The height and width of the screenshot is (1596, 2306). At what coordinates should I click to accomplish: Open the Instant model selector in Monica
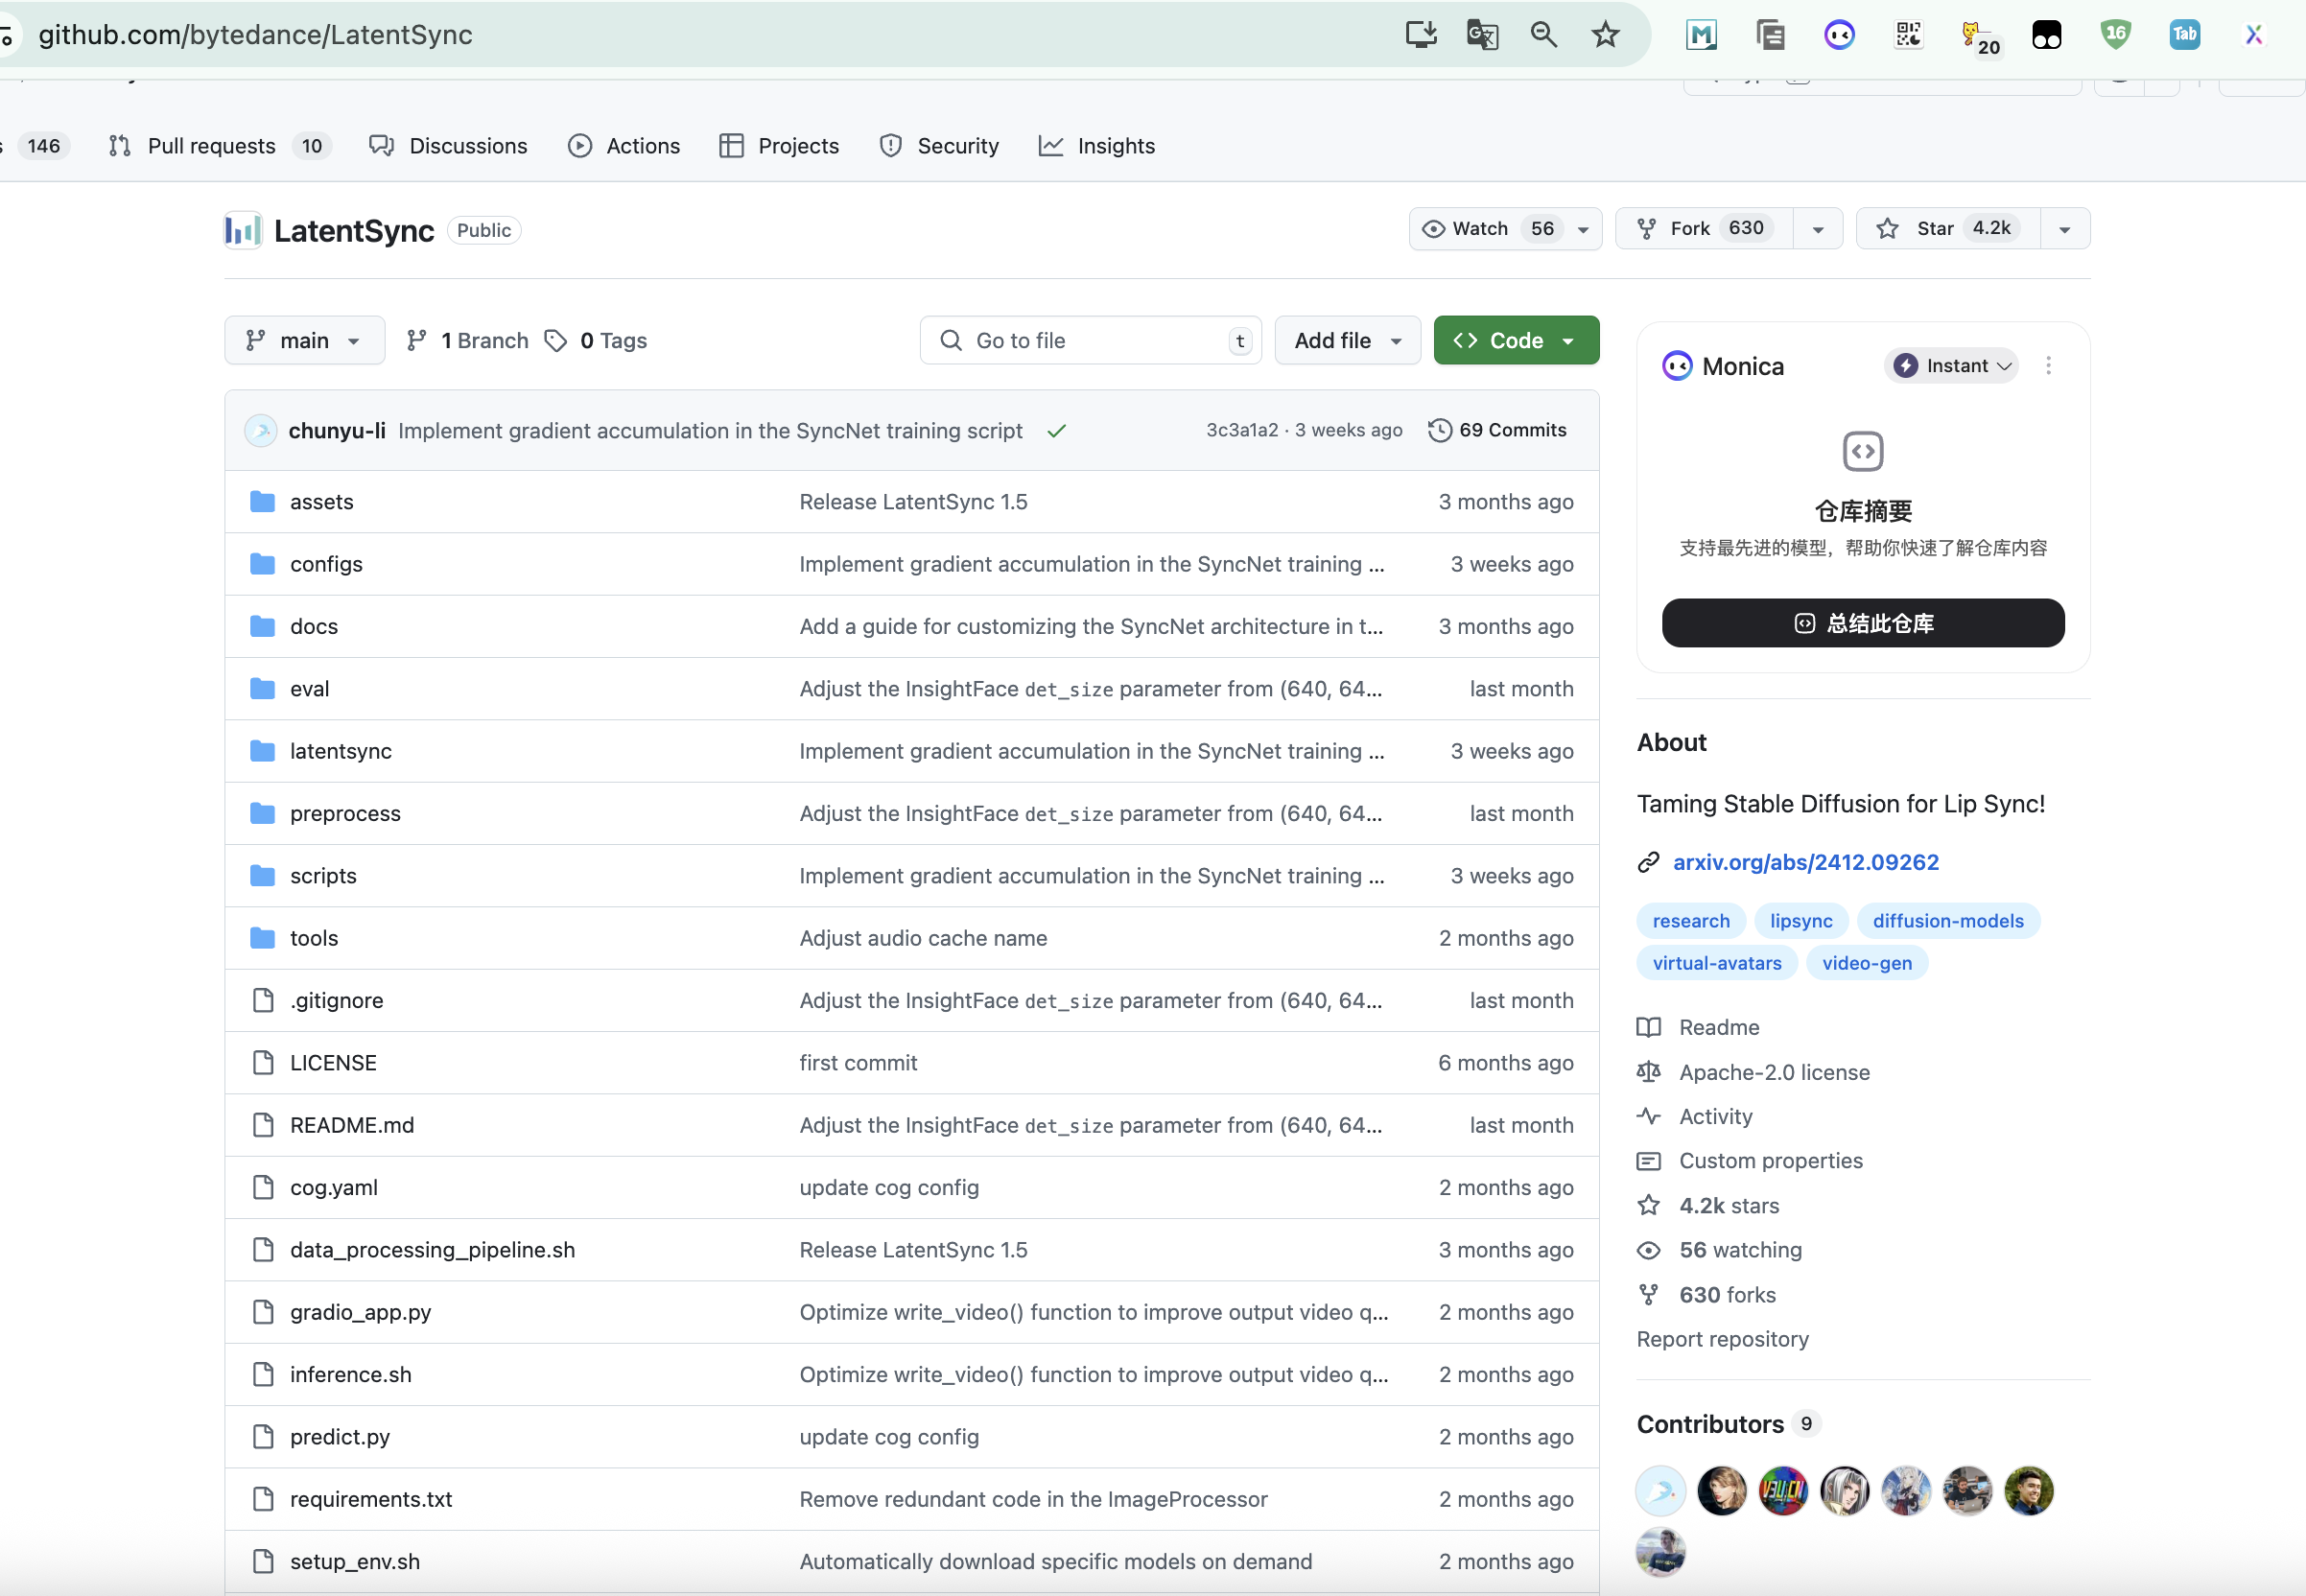[x=1951, y=366]
